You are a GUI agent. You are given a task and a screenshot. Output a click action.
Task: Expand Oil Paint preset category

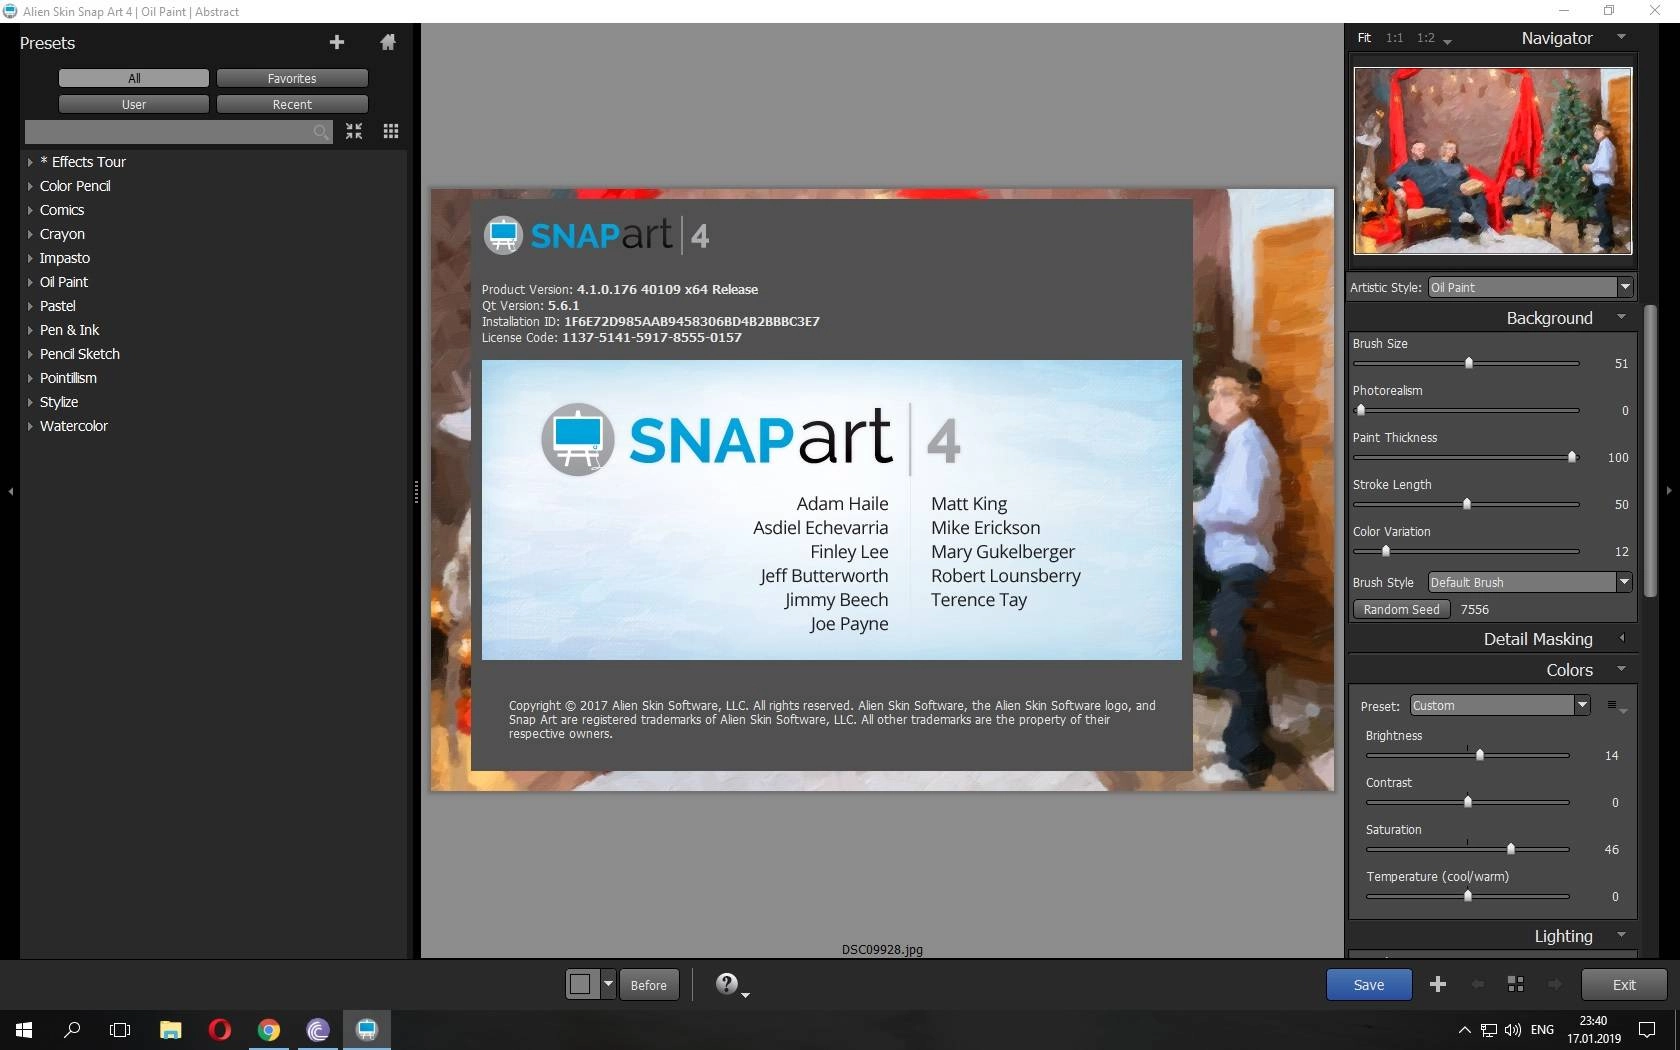30,282
